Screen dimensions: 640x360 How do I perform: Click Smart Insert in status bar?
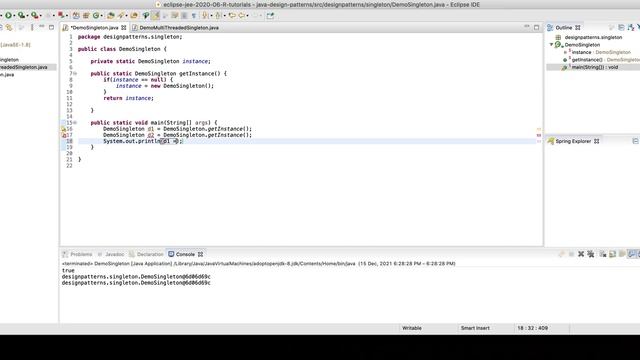tap(475, 328)
